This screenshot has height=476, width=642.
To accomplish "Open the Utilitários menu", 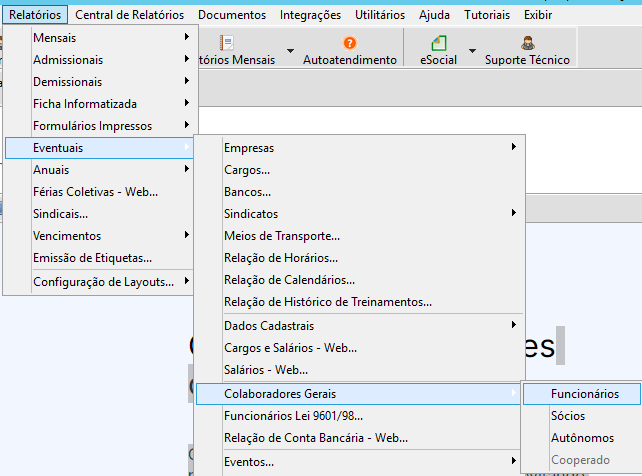I will pos(380,15).
